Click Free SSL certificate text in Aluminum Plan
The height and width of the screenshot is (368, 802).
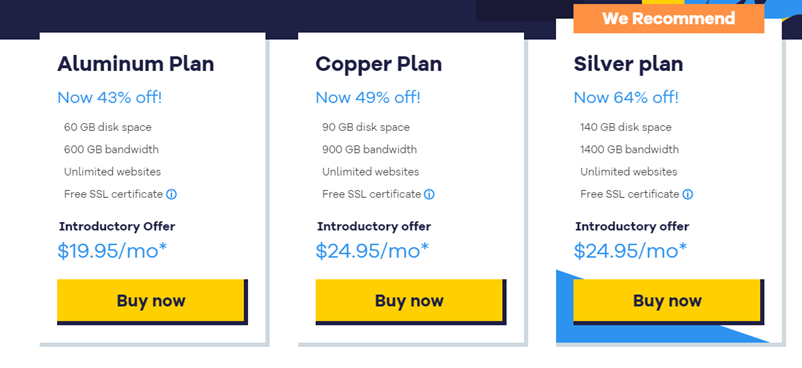pos(113,194)
